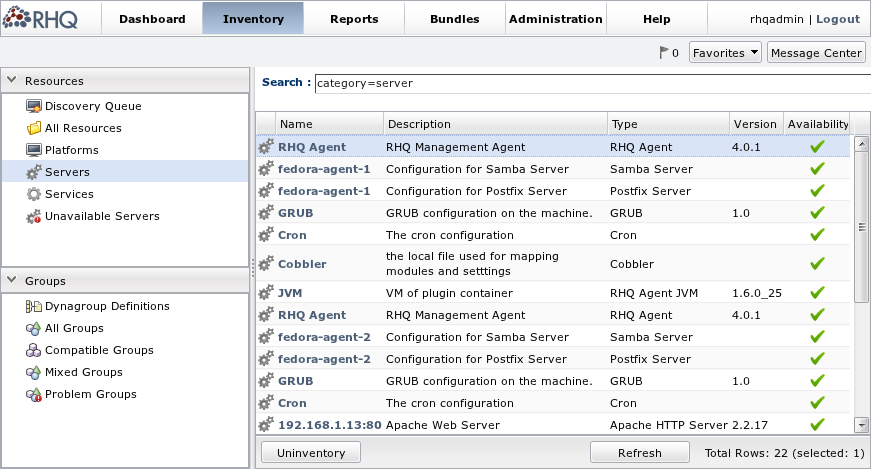Open the Discovery Queue icon
Image resolution: width=889 pixels, height=469 pixels.
coord(34,106)
